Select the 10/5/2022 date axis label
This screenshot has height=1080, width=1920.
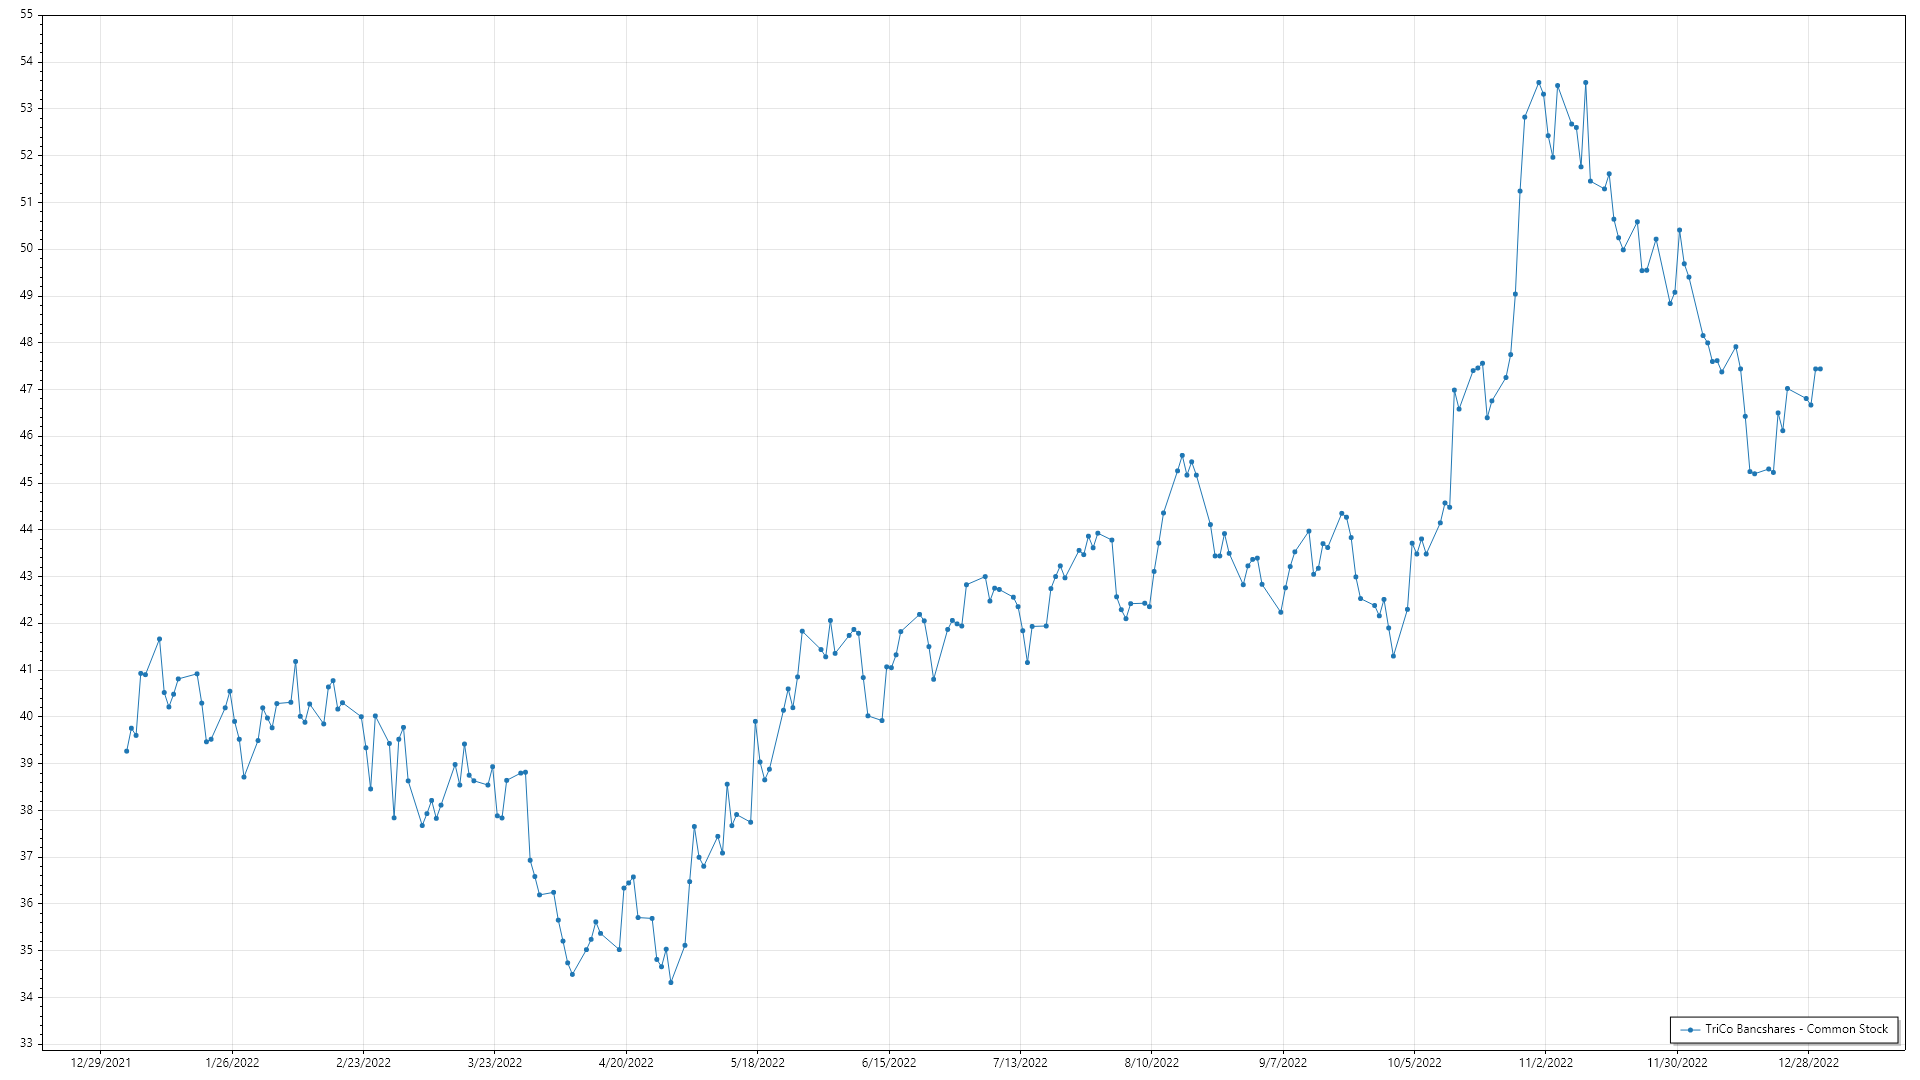pyautogui.click(x=1414, y=1063)
